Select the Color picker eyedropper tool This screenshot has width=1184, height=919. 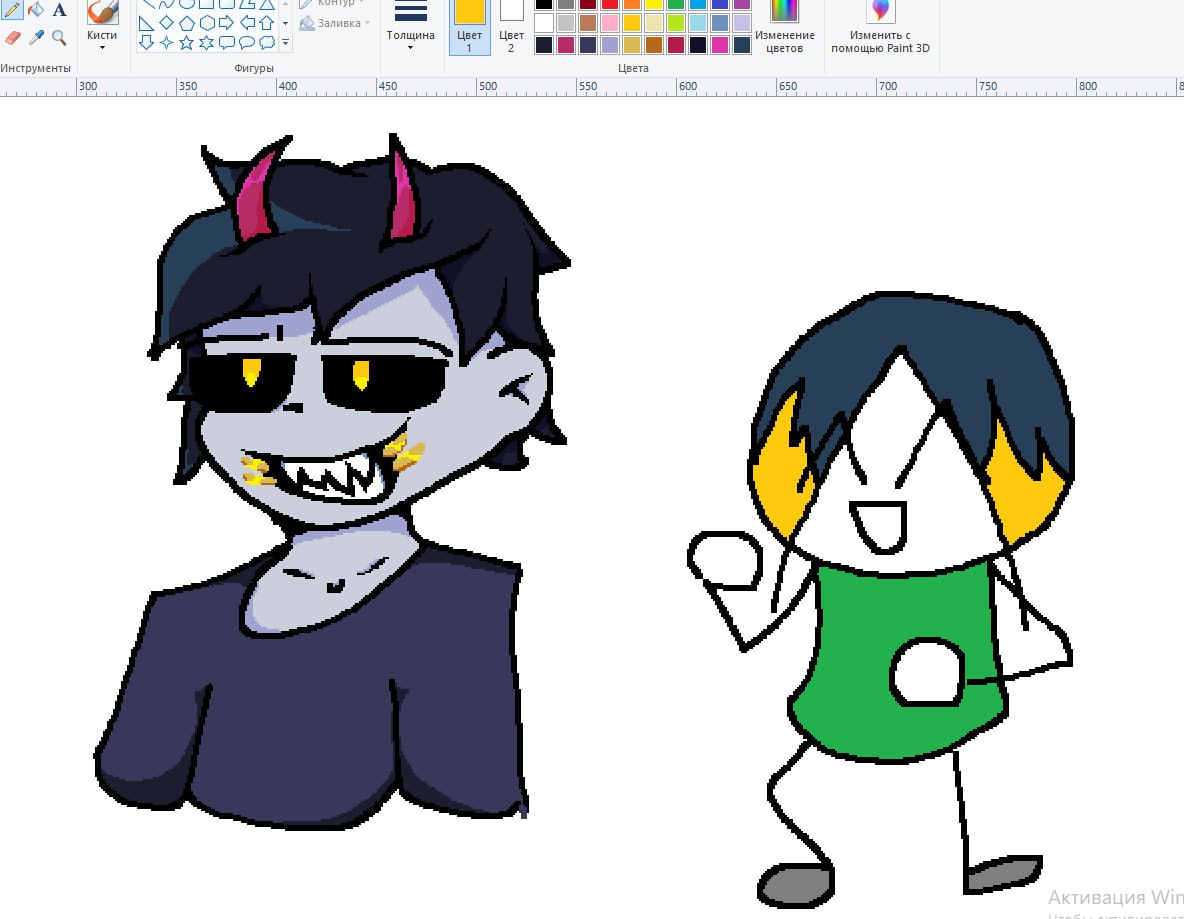[35, 37]
